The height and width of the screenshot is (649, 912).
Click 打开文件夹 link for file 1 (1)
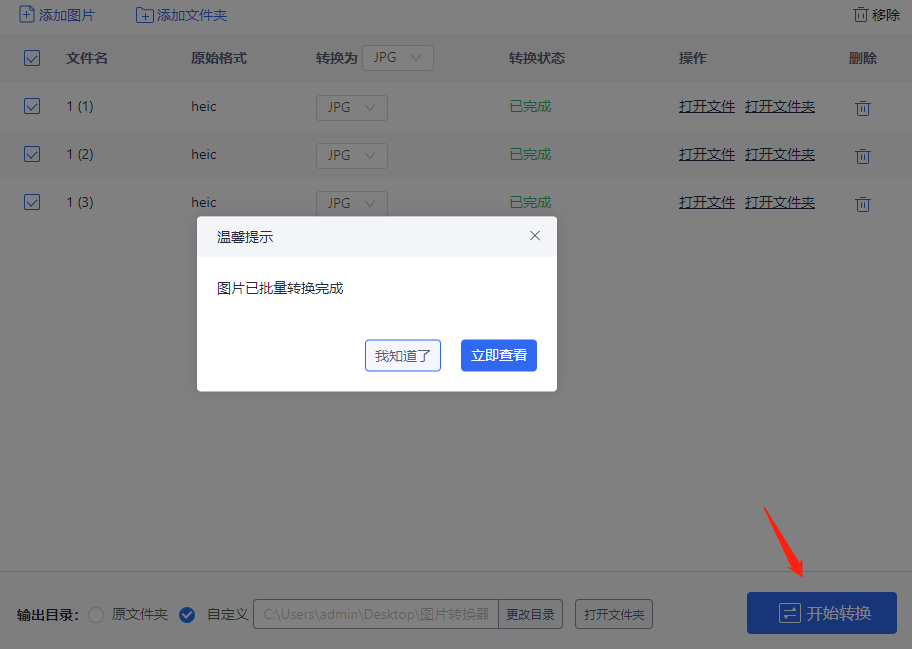click(780, 106)
